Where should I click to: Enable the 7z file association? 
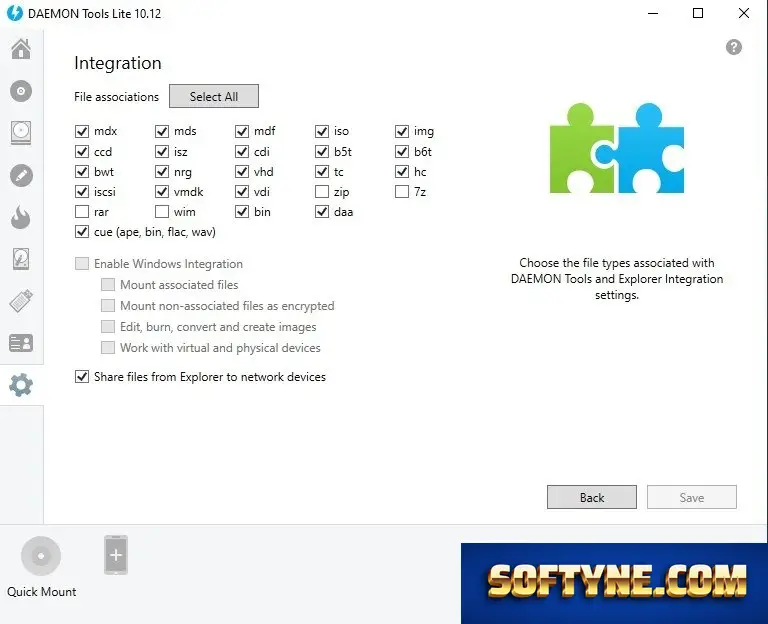tap(402, 192)
